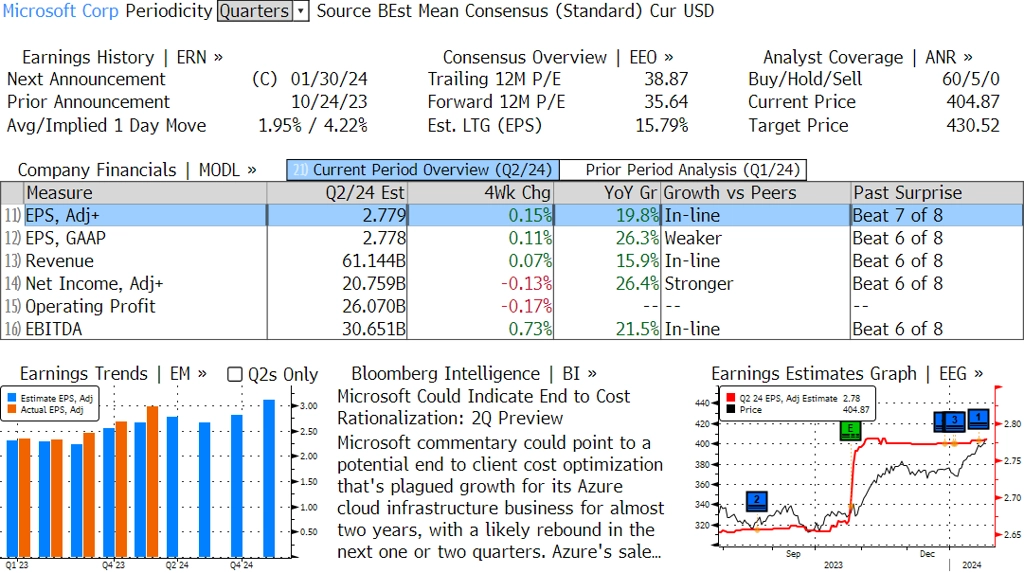Click the red Q2 24 EPS Adj Estimate swatch

coord(731,399)
